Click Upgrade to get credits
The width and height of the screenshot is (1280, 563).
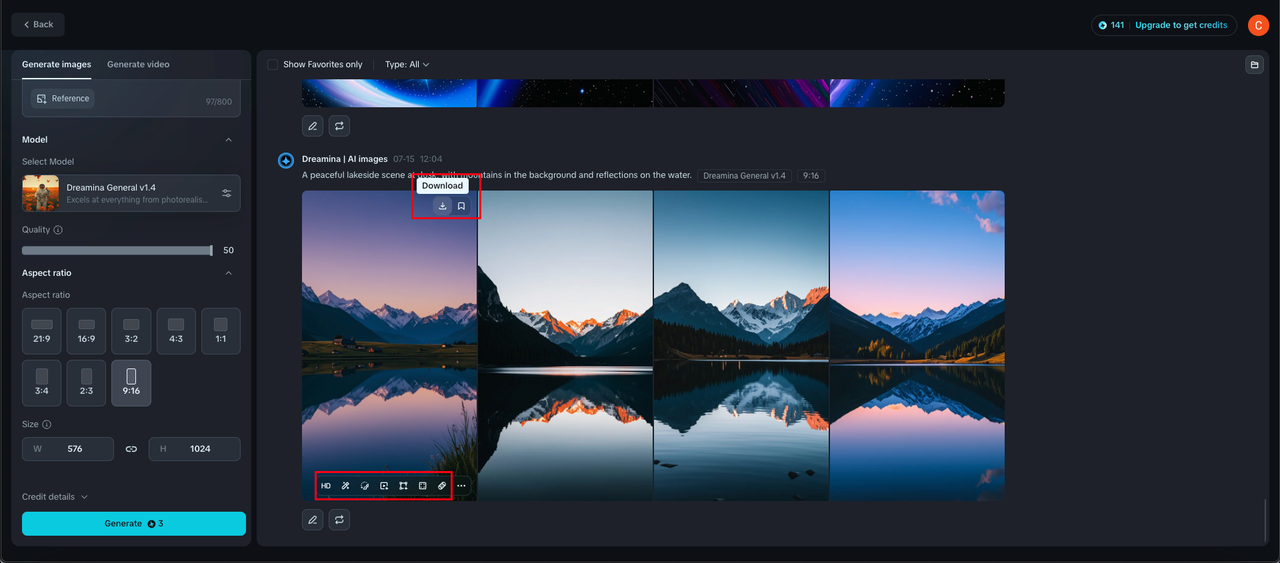(1180, 25)
